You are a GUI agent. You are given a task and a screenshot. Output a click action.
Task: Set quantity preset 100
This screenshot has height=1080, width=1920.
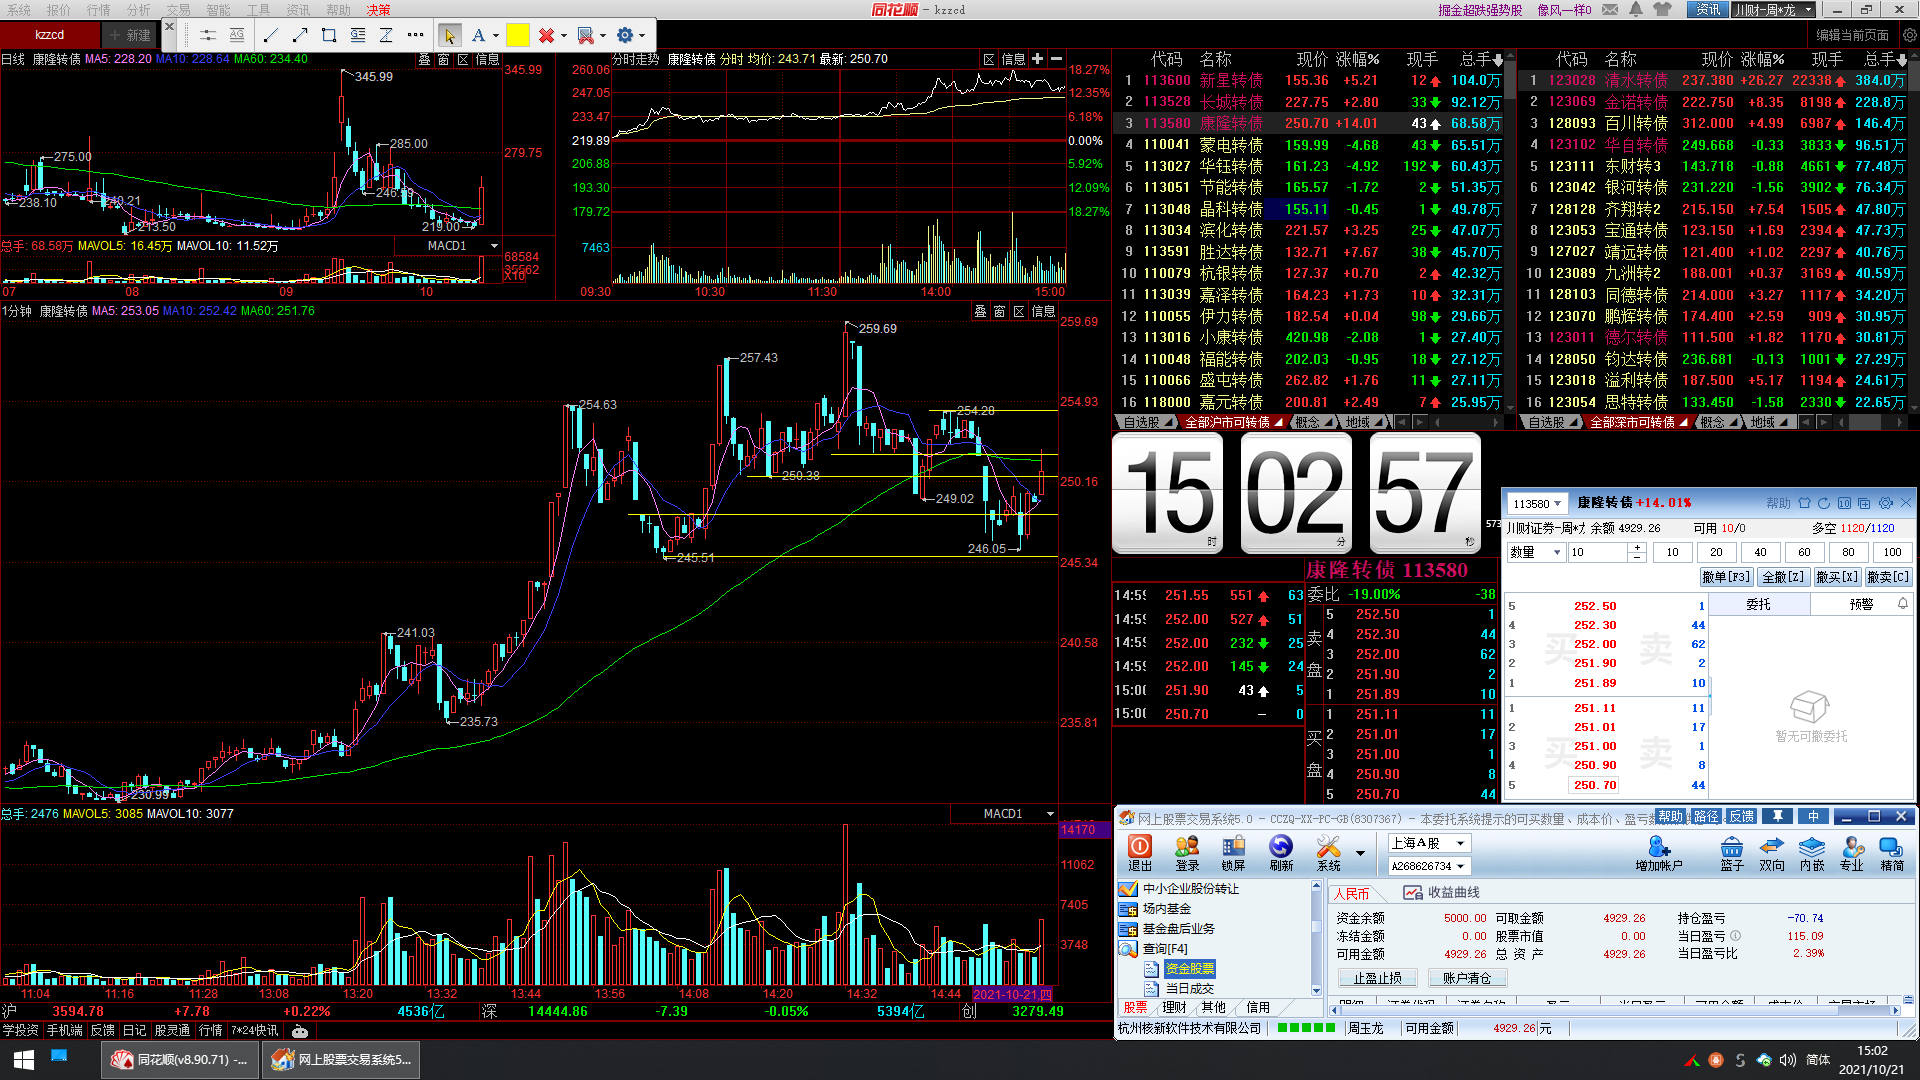pyautogui.click(x=1893, y=552)
